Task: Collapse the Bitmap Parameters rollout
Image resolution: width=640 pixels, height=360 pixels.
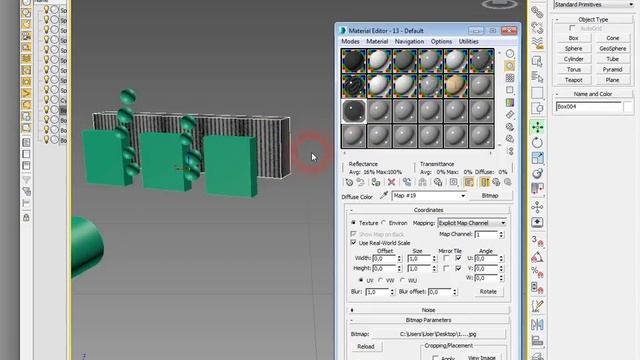Action: (x=428, y=320)
